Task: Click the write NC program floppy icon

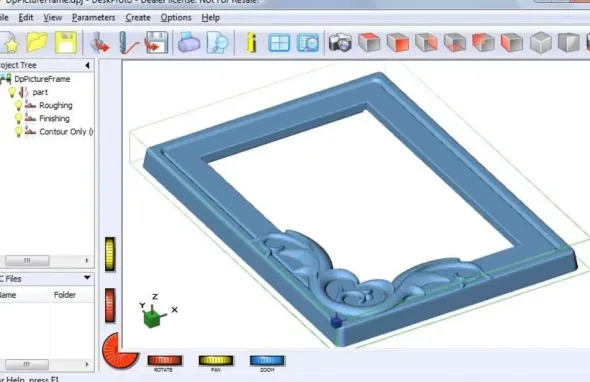Action: coord(156,42)
